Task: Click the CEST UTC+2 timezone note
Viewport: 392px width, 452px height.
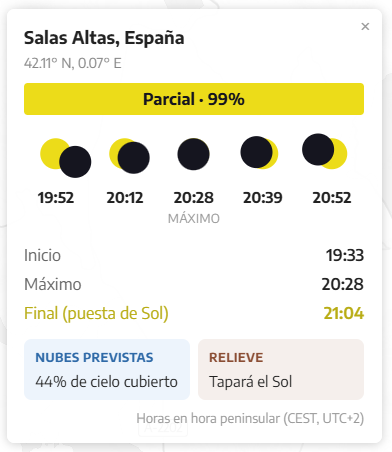Action: pos(250,418)
